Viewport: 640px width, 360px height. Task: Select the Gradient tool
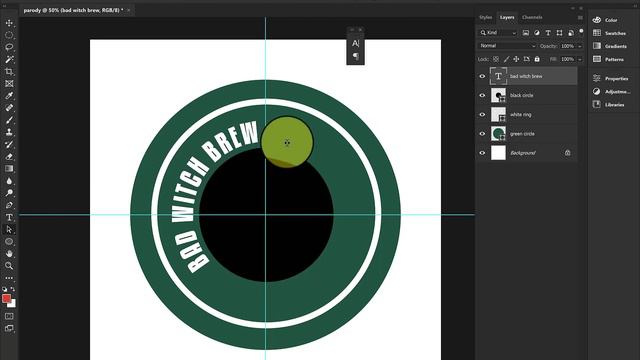click(x=9, y=169)
